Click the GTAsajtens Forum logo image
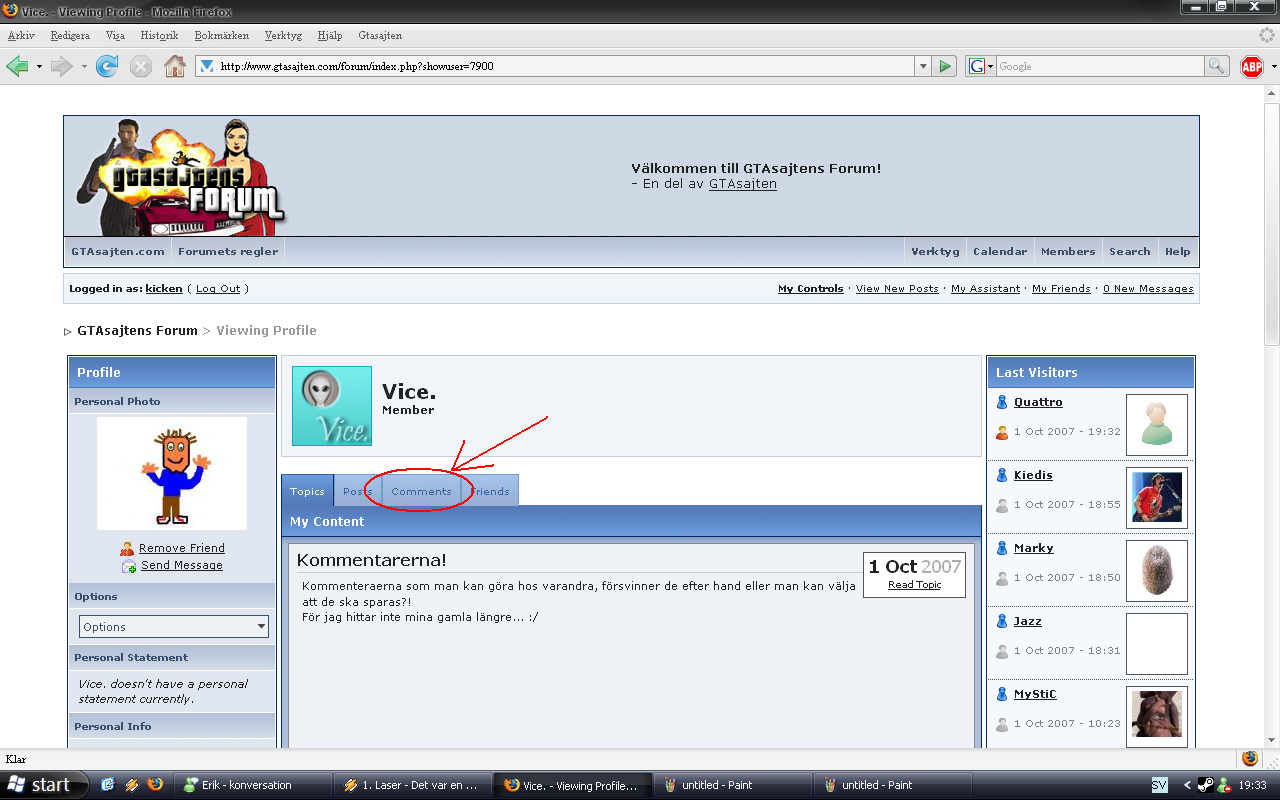The width and height of the screenshot is (1280, 800). click(x=180, y=177)
